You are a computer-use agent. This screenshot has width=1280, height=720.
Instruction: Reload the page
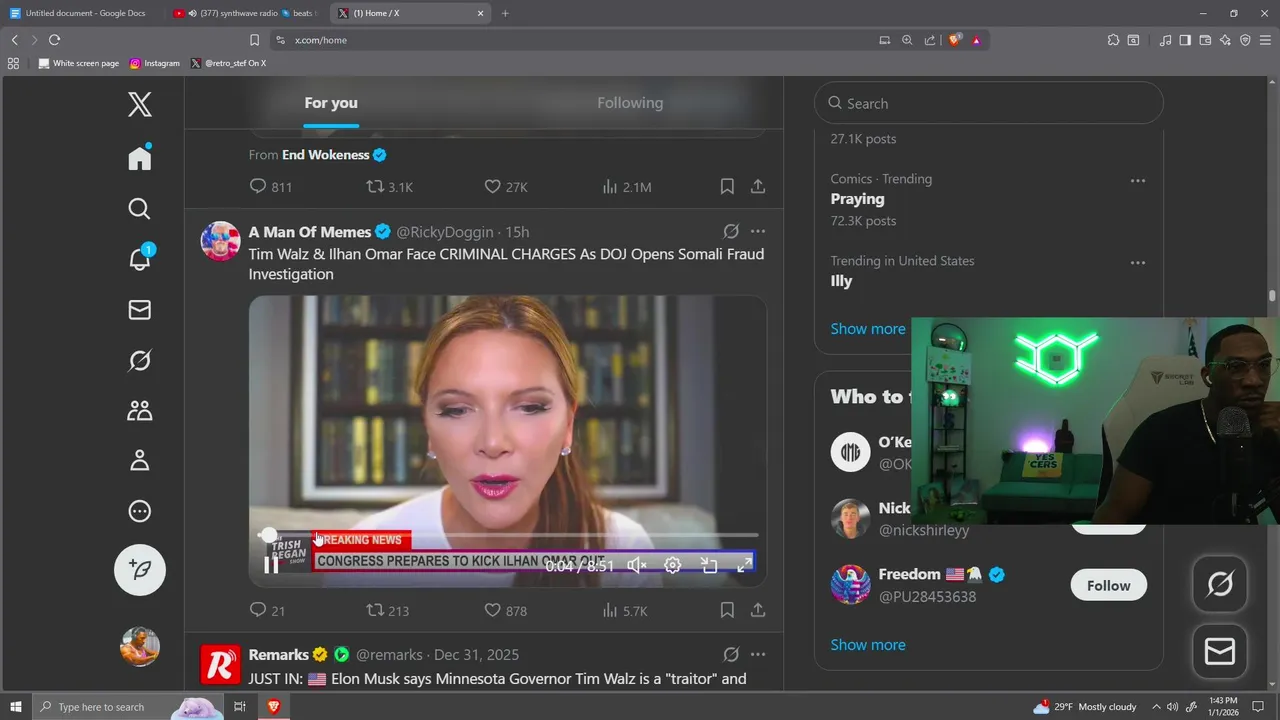(54, 40)
